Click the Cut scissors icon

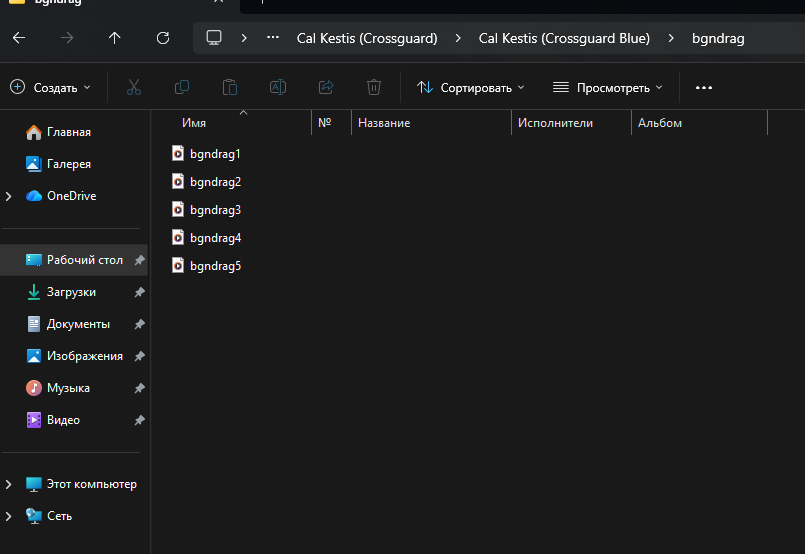coord(134,87)
